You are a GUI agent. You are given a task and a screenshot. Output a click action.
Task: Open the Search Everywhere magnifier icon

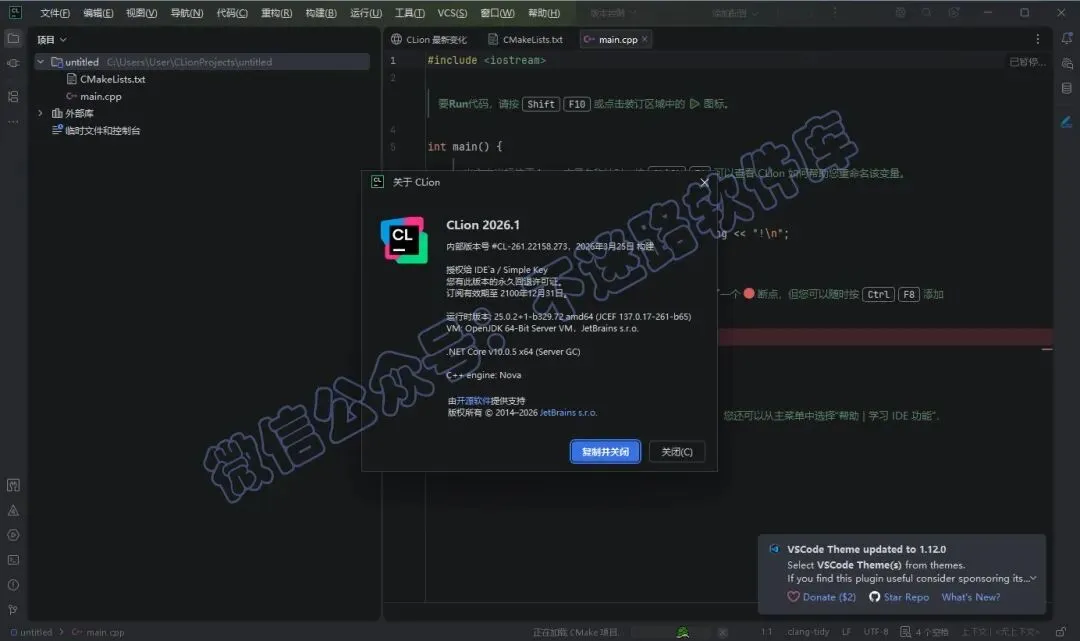926,12
